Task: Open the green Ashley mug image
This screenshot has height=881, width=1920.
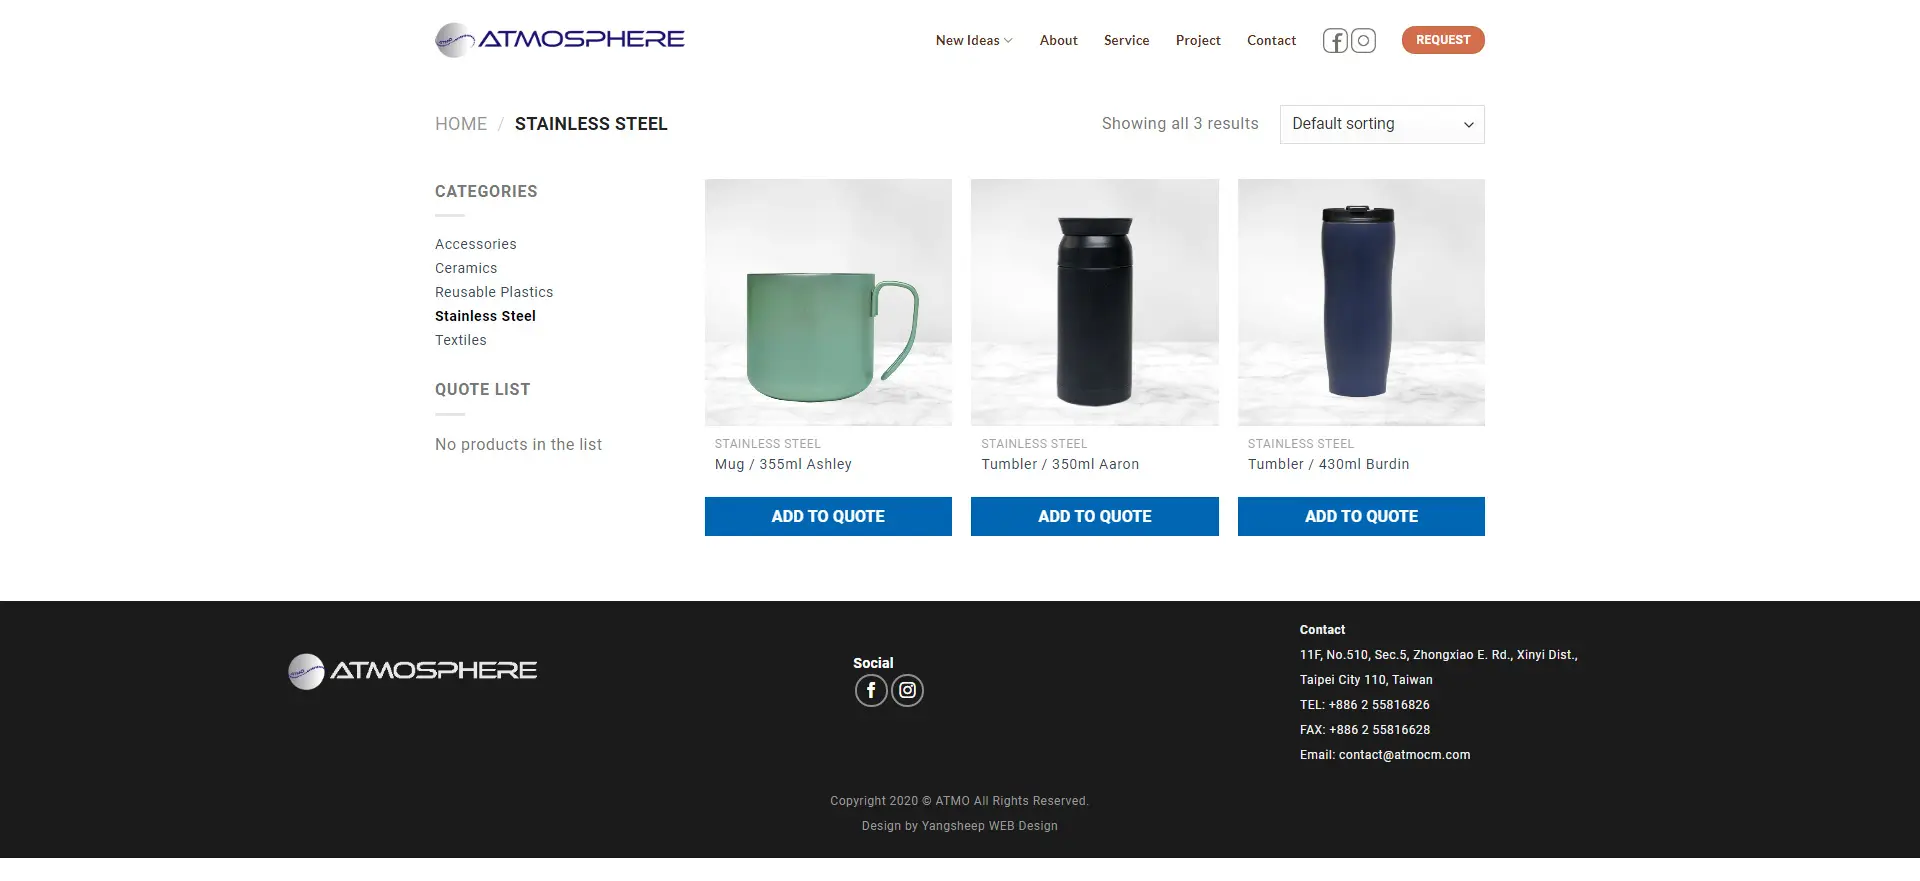Action: pyautogui.click(x=828, y=302)
